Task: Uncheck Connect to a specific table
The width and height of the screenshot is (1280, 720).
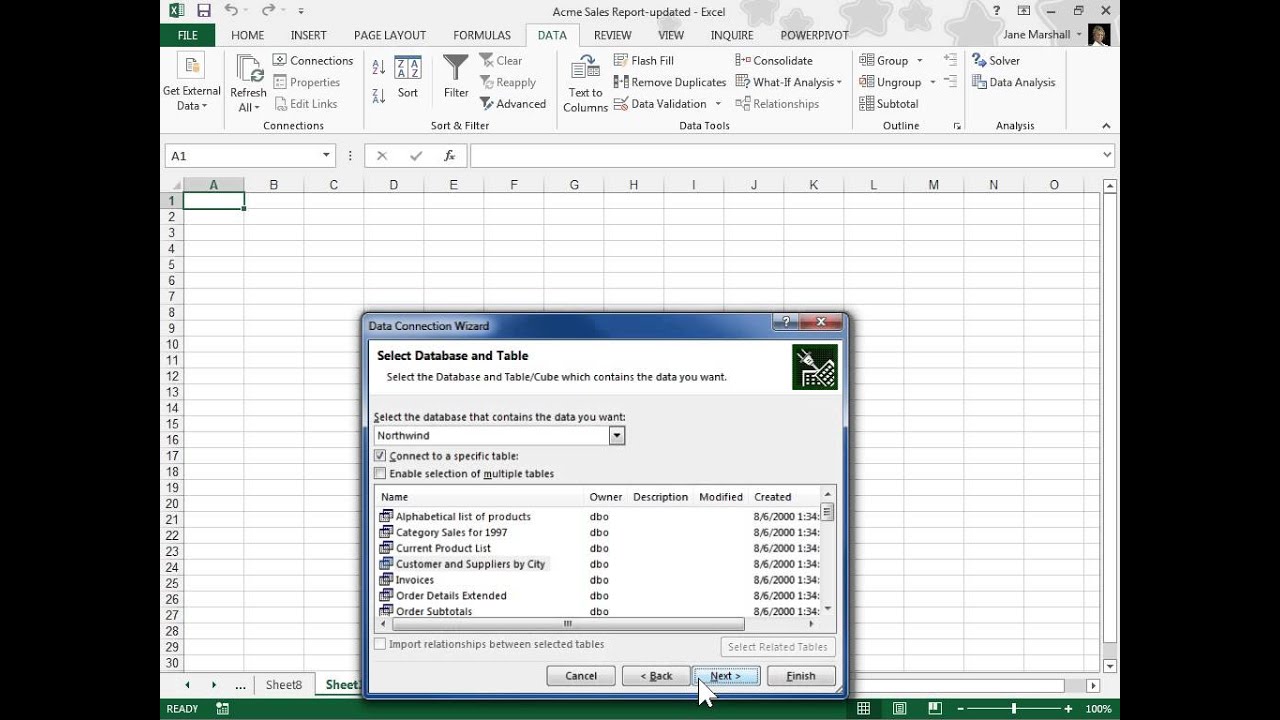Action: (380, 456)
